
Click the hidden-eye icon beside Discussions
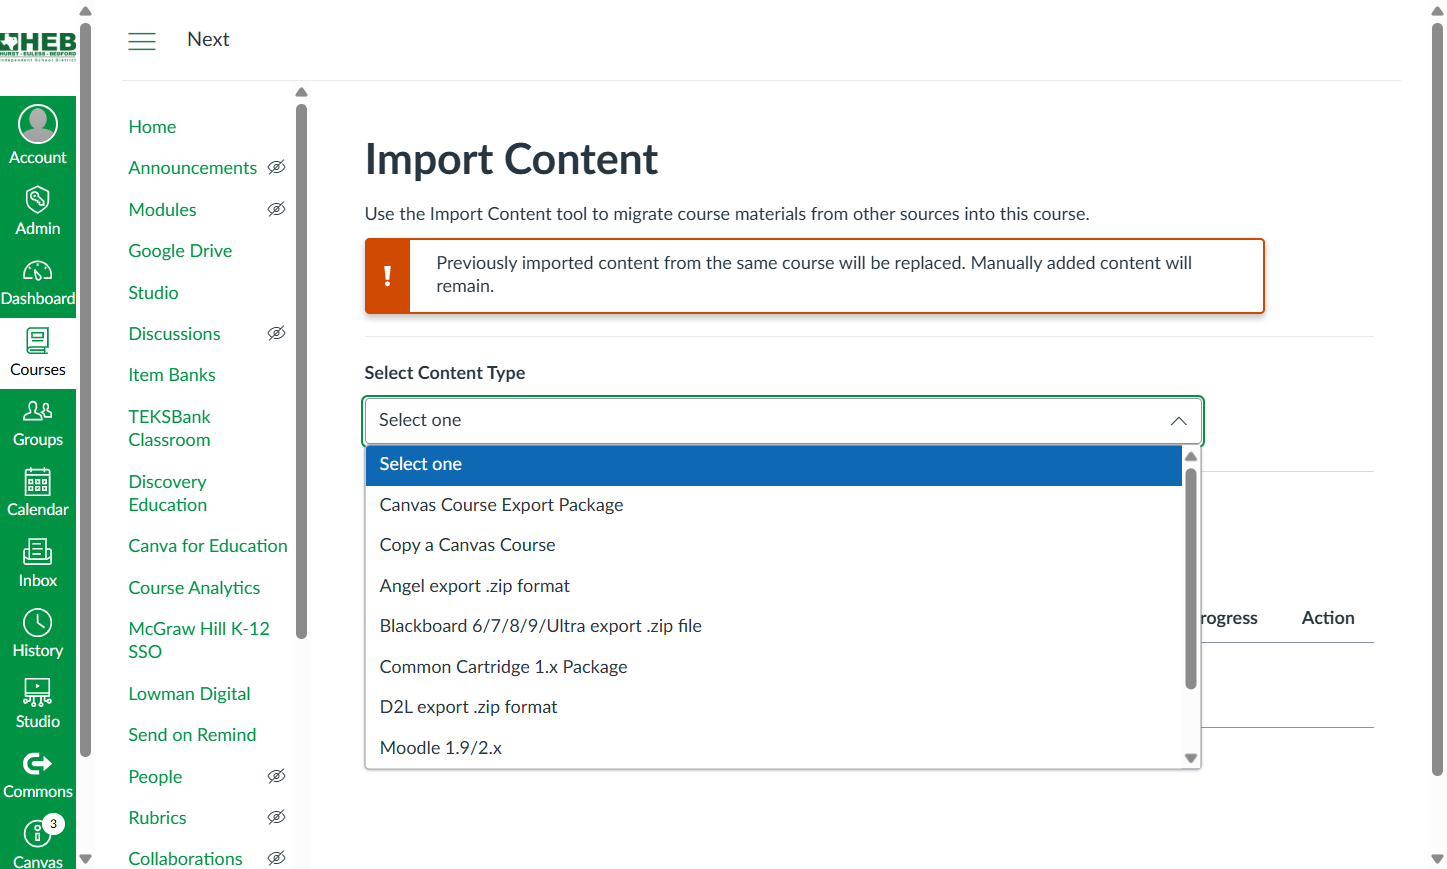pos(277,333)
